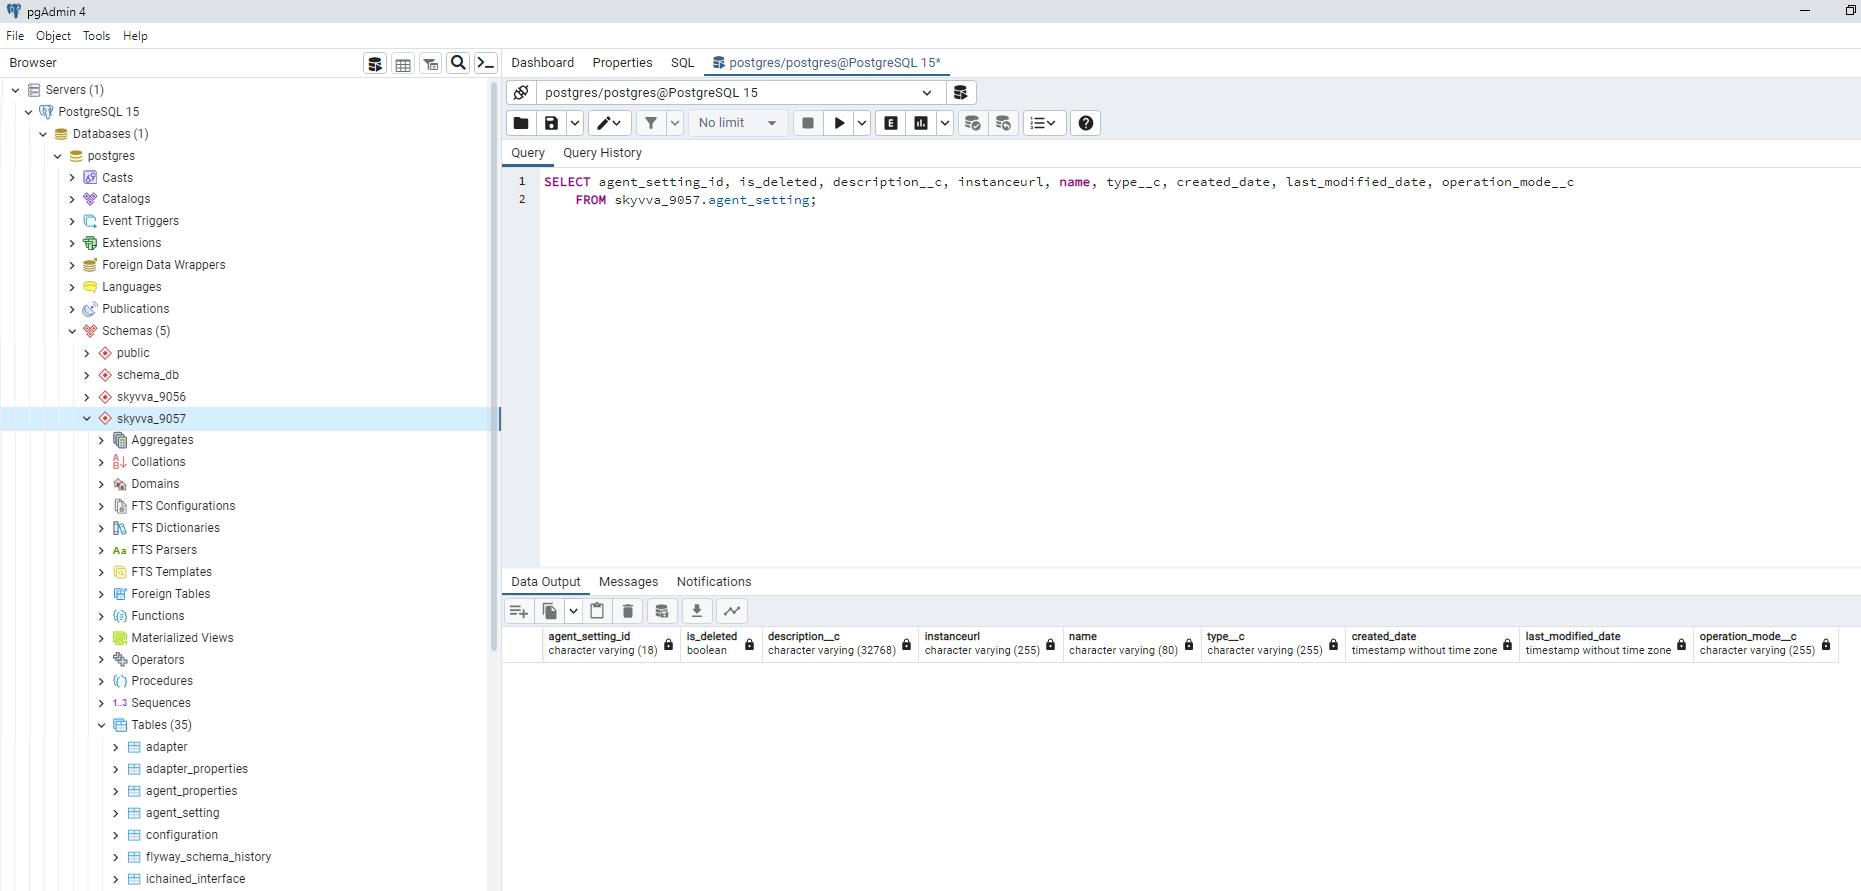Select the skyvva_9056 schema
This screenshot has height=891, width=1861.
[x=151, y=397]
